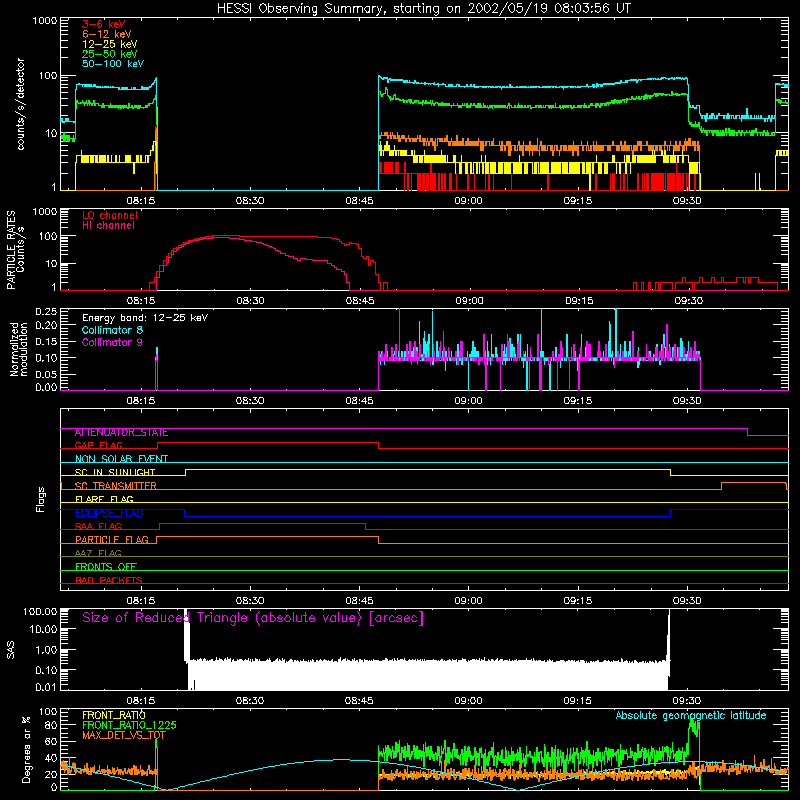Screen dimensions: 800x800
Task: Click the FLARE_FLAG label
Action: click(x=104, y=499)
